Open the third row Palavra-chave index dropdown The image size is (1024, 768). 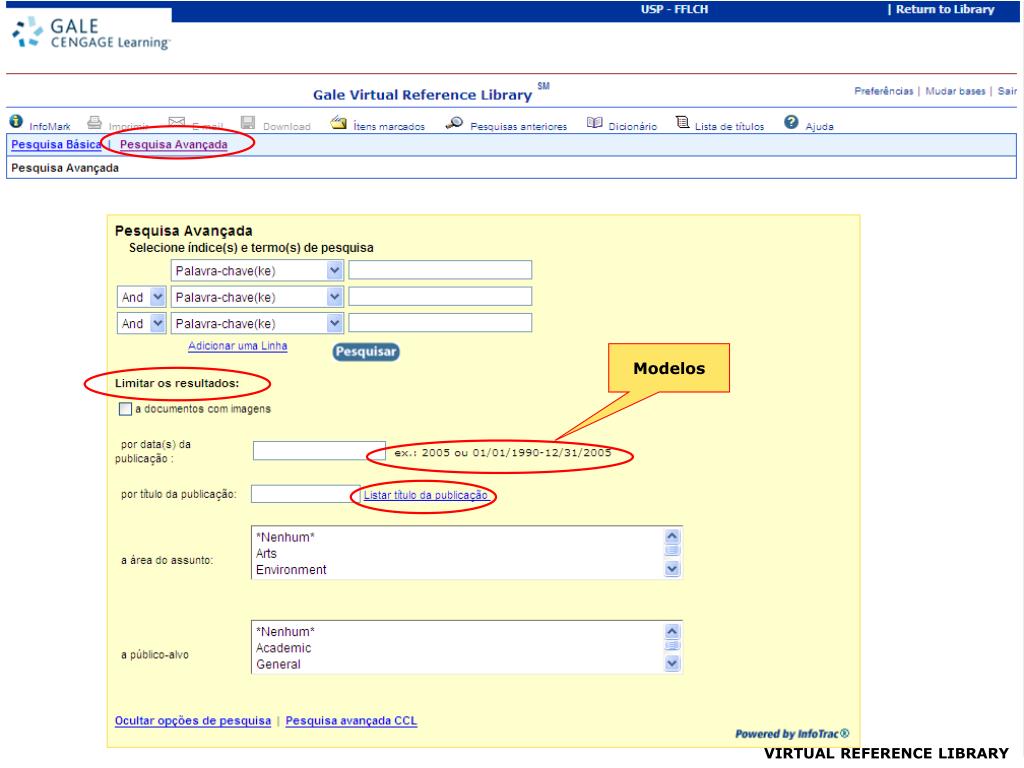pyautogui.click(x=257, y=323)
